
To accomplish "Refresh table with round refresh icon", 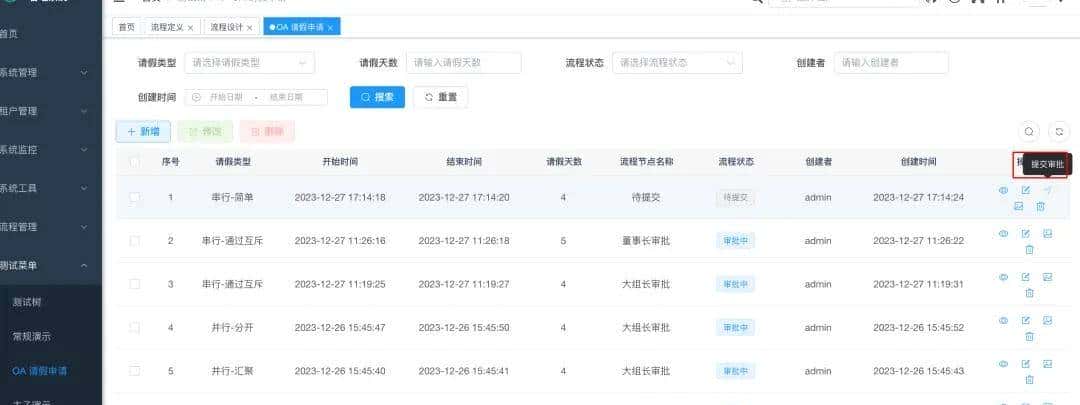I will coord(1059,132).
